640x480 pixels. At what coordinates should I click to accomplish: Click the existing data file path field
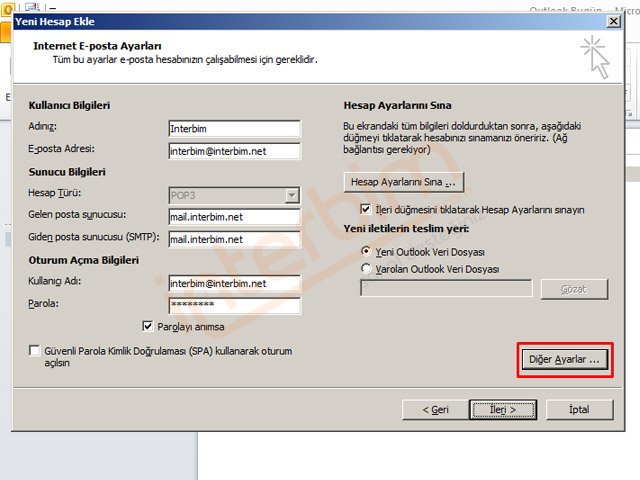446,289
